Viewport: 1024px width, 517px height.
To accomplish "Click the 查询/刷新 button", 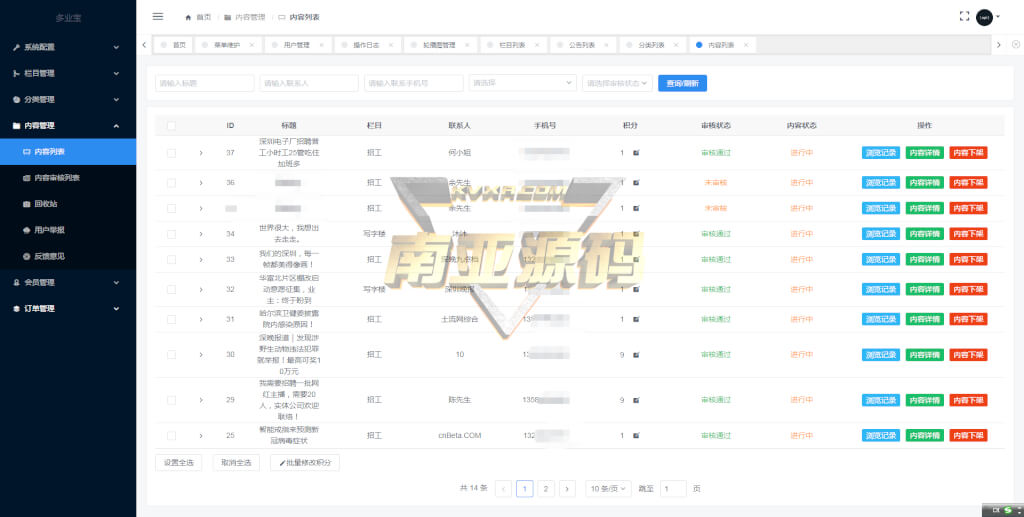I will pos(682,84).
